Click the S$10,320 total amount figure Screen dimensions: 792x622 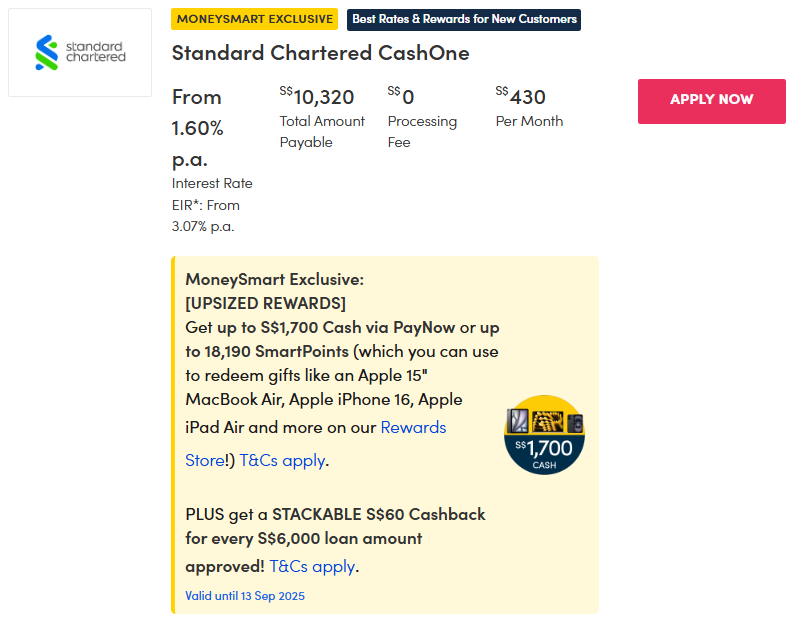point(322,97)
